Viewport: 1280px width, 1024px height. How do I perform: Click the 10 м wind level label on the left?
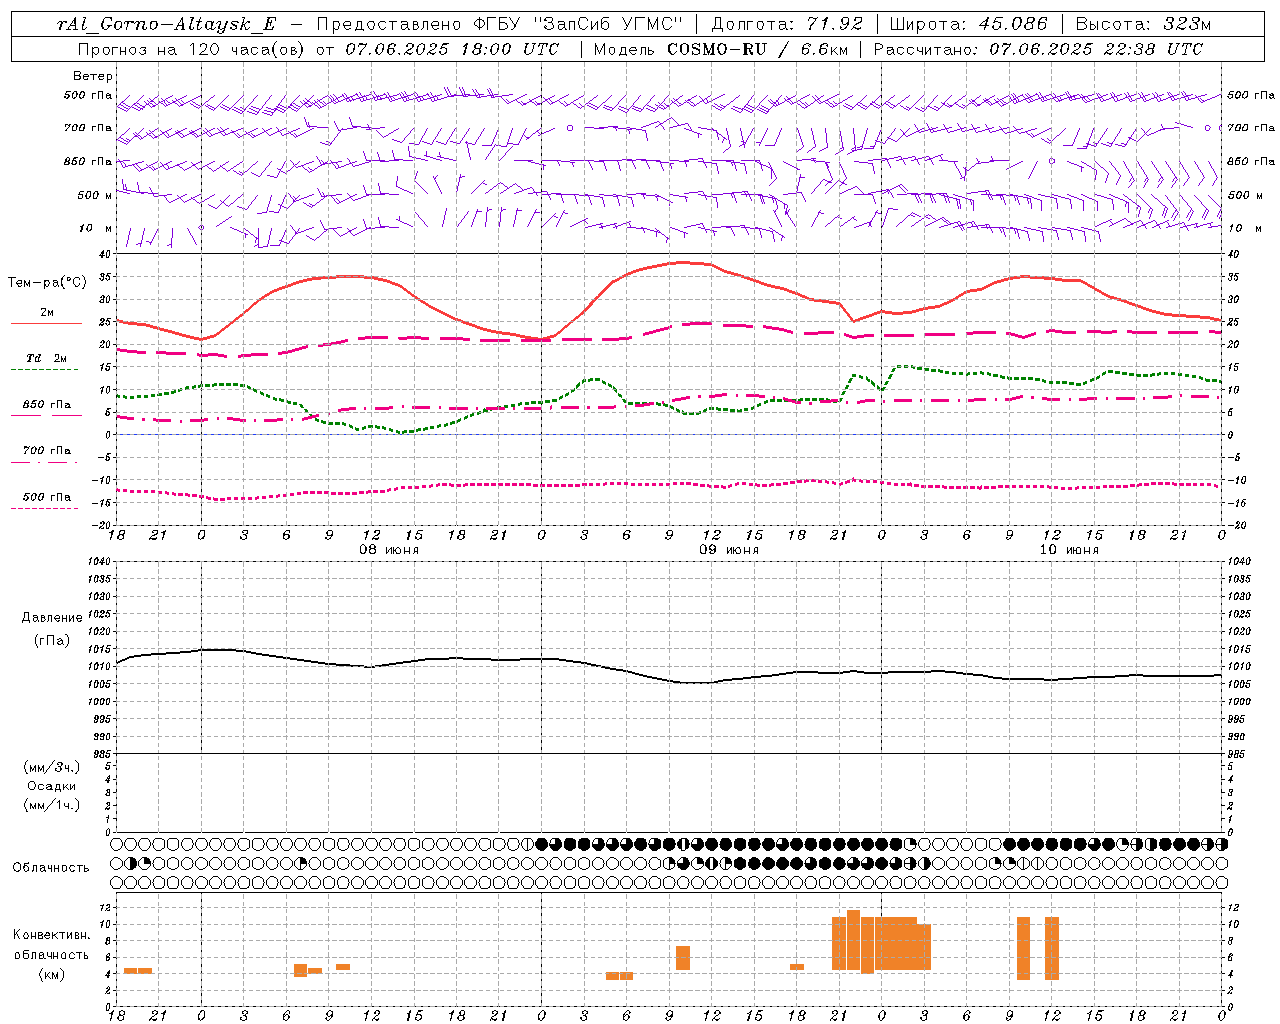coord(96,228)
